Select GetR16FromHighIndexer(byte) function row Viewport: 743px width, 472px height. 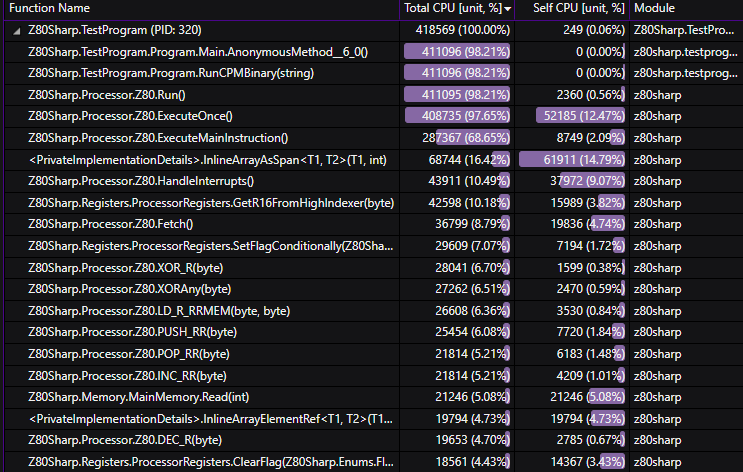[x=372, y=203]
